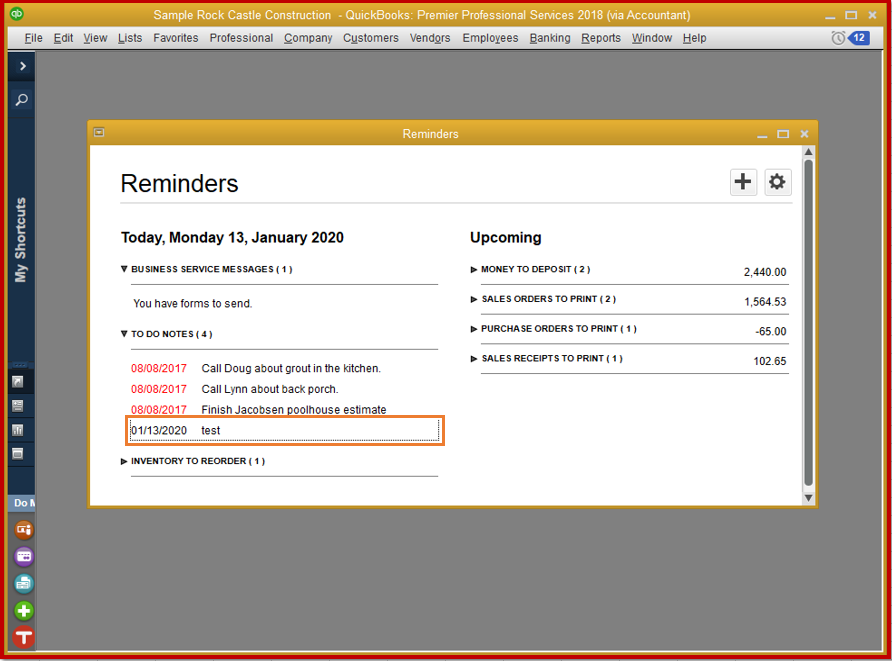Open the Customers menu
This screenshot has height=661, width=892.
370,38
